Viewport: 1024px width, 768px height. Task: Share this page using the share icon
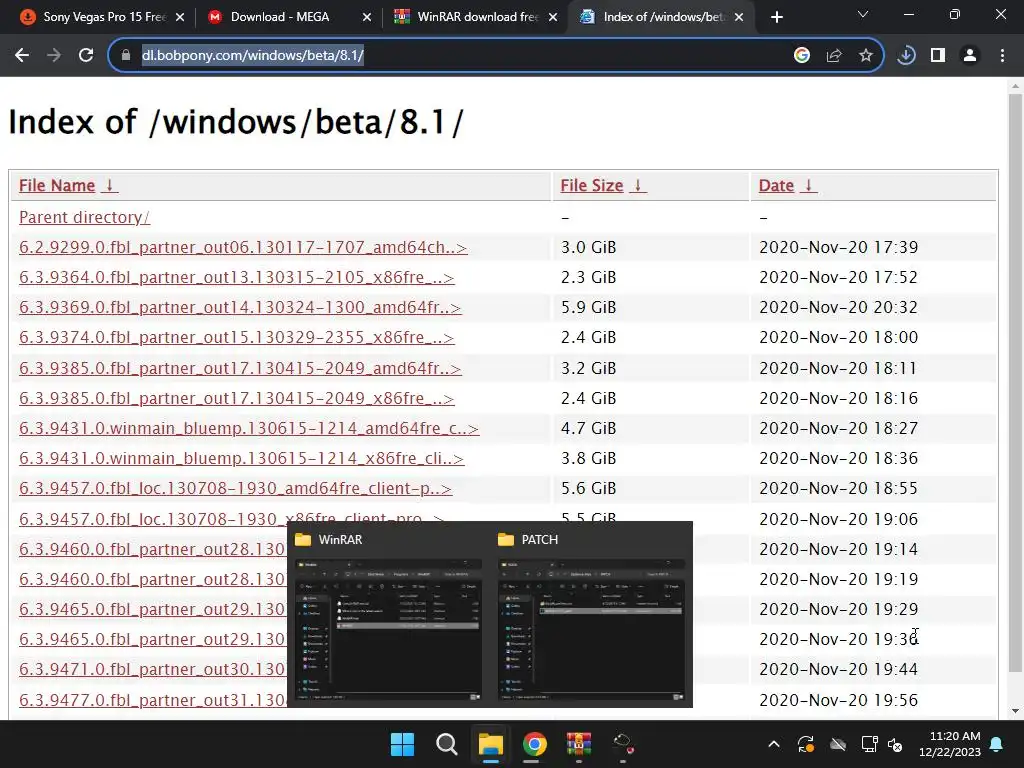click(x=834, y=56)
